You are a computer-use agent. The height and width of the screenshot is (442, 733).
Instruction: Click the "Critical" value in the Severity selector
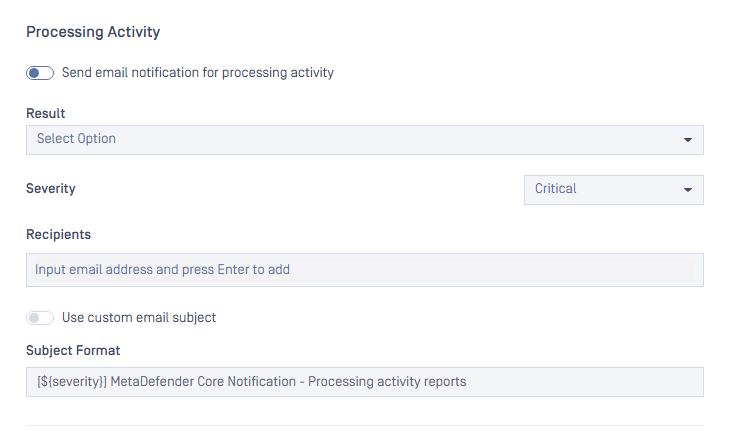click(x=555, y=189)
